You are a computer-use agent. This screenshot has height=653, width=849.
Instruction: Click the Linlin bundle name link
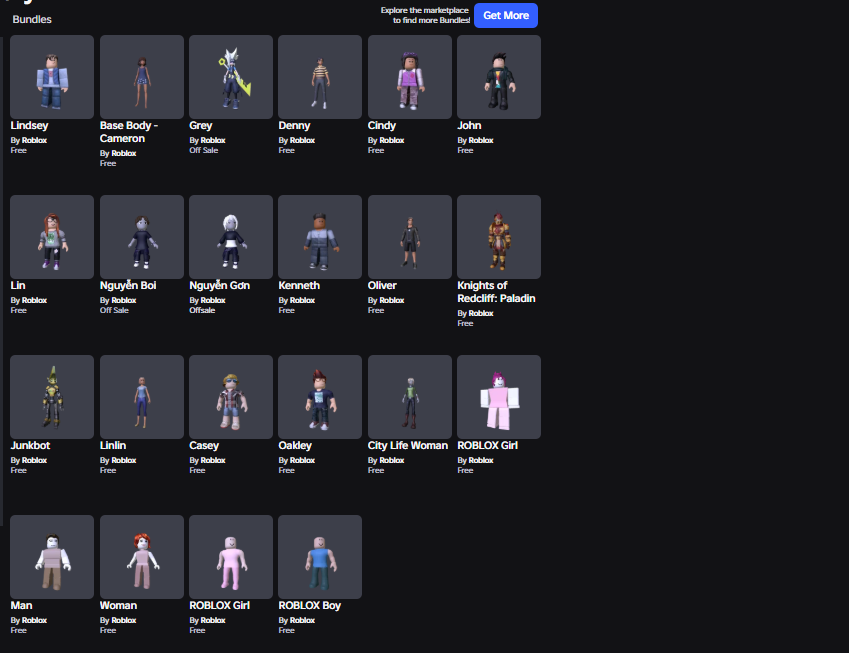pyautogui.click(x=113, y=446)
